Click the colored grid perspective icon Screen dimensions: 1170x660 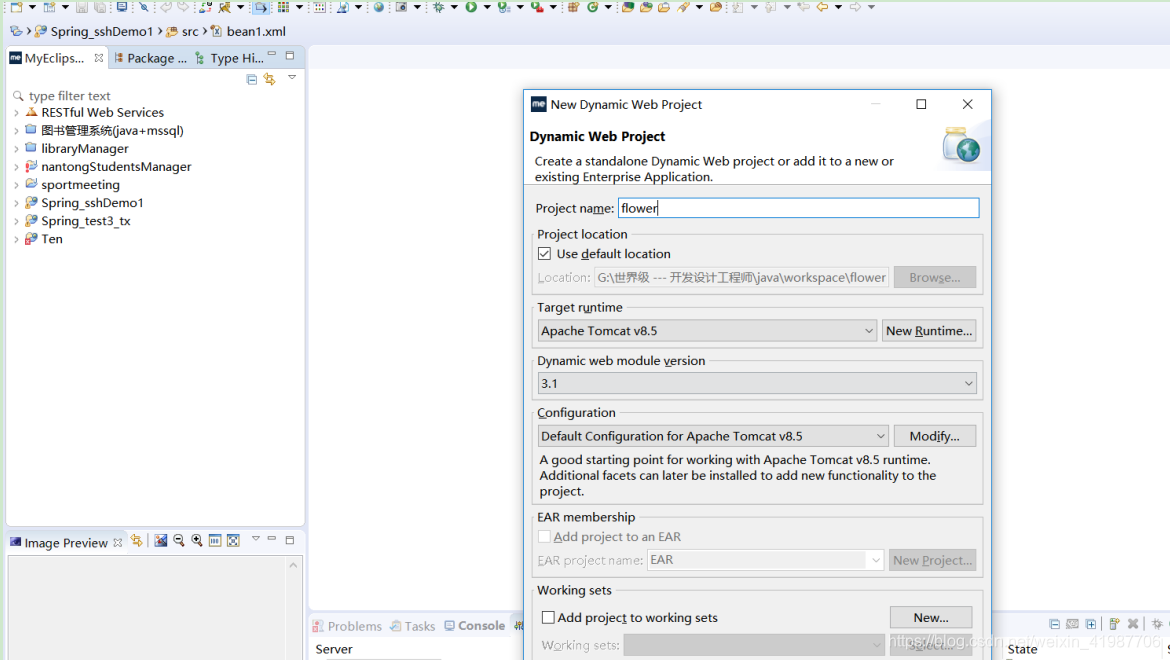pyautogui.click(x=284, y=7)
